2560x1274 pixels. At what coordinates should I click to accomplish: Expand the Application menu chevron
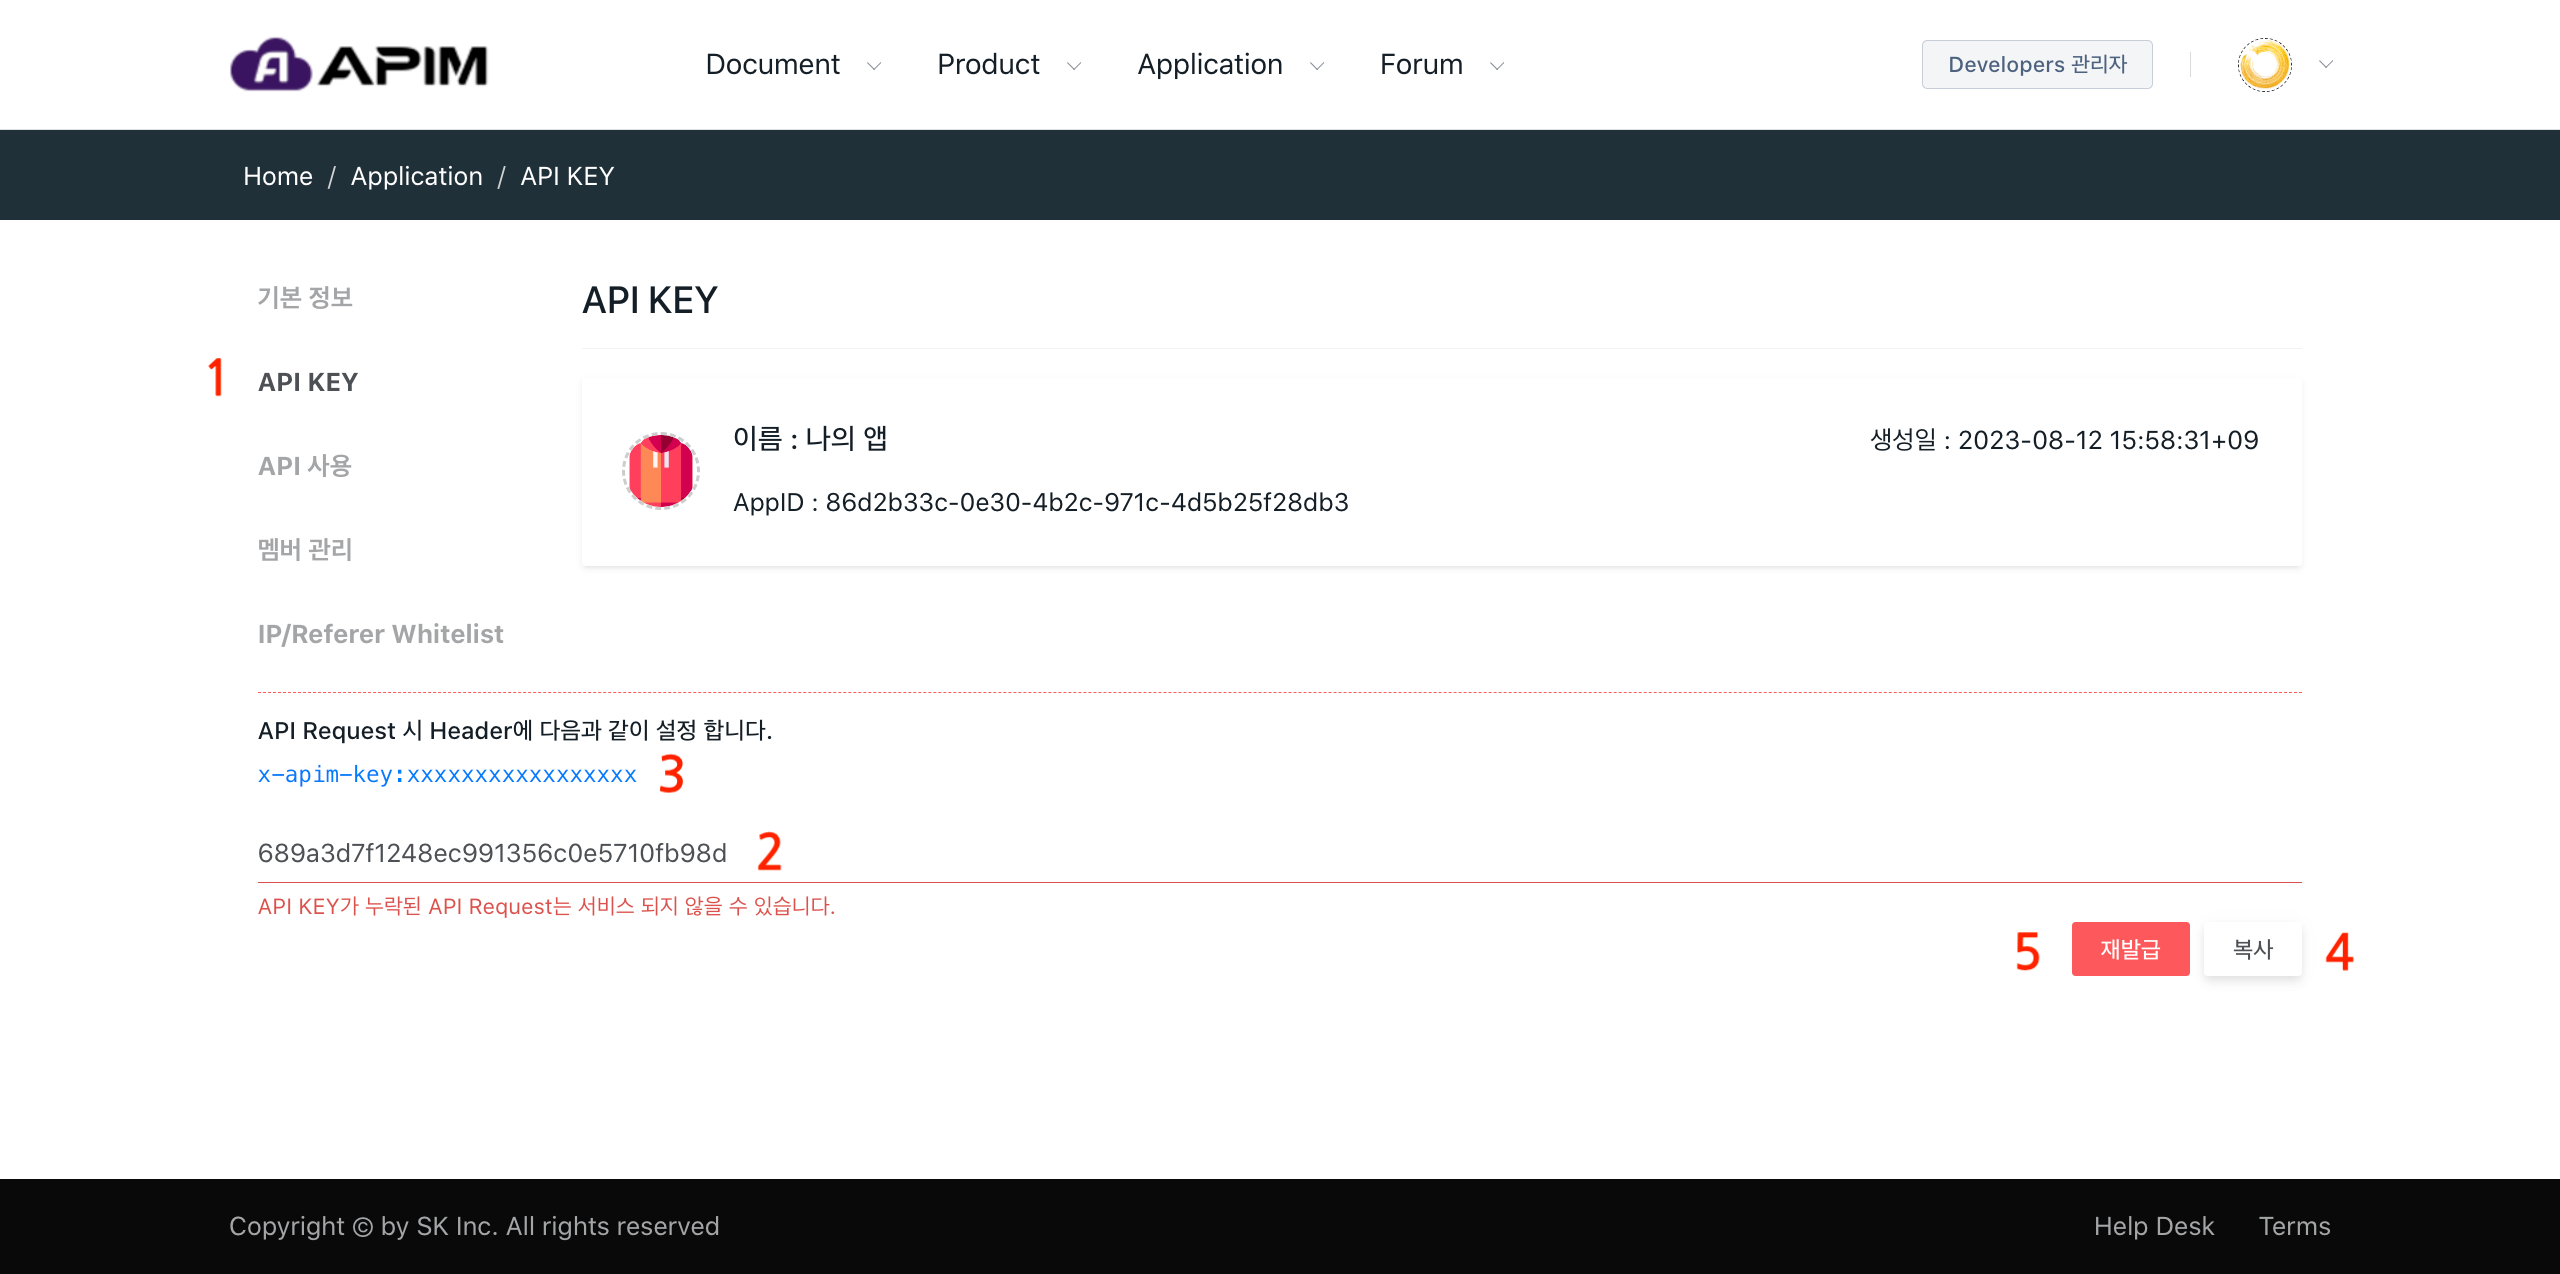pos(1317,66)
